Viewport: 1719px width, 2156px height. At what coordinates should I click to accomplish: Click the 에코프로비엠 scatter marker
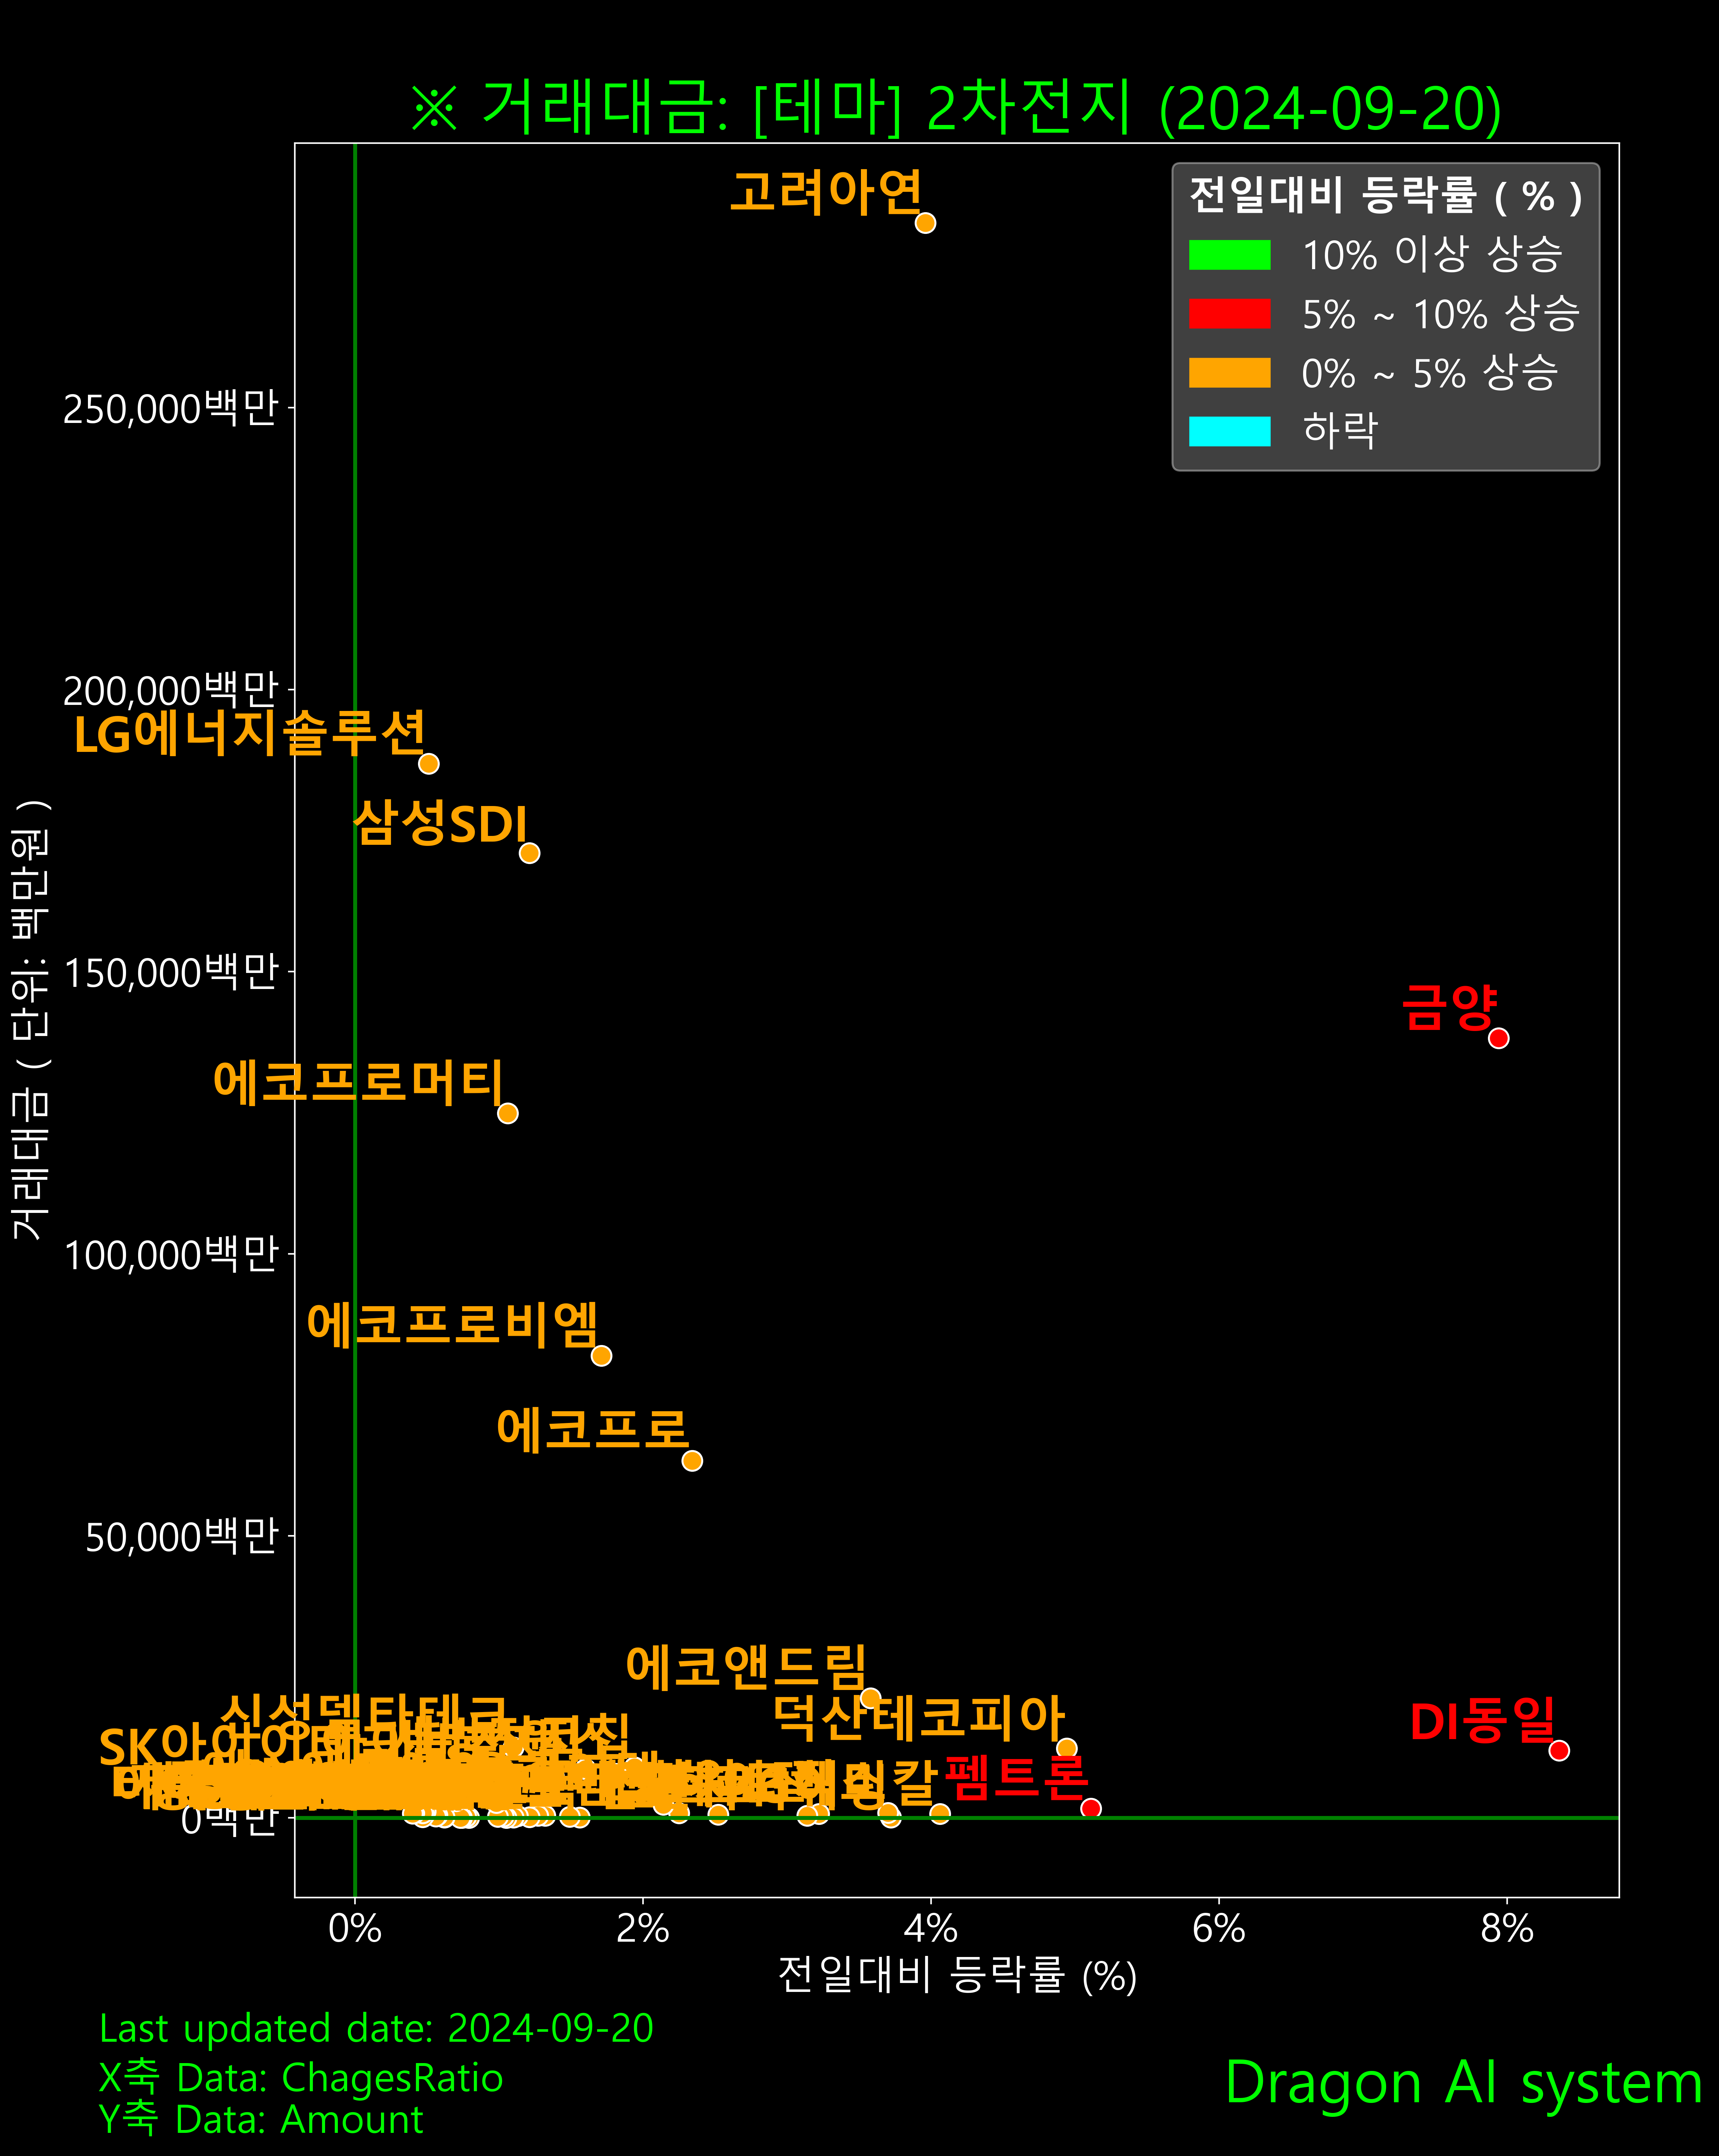pos(601,1356)
